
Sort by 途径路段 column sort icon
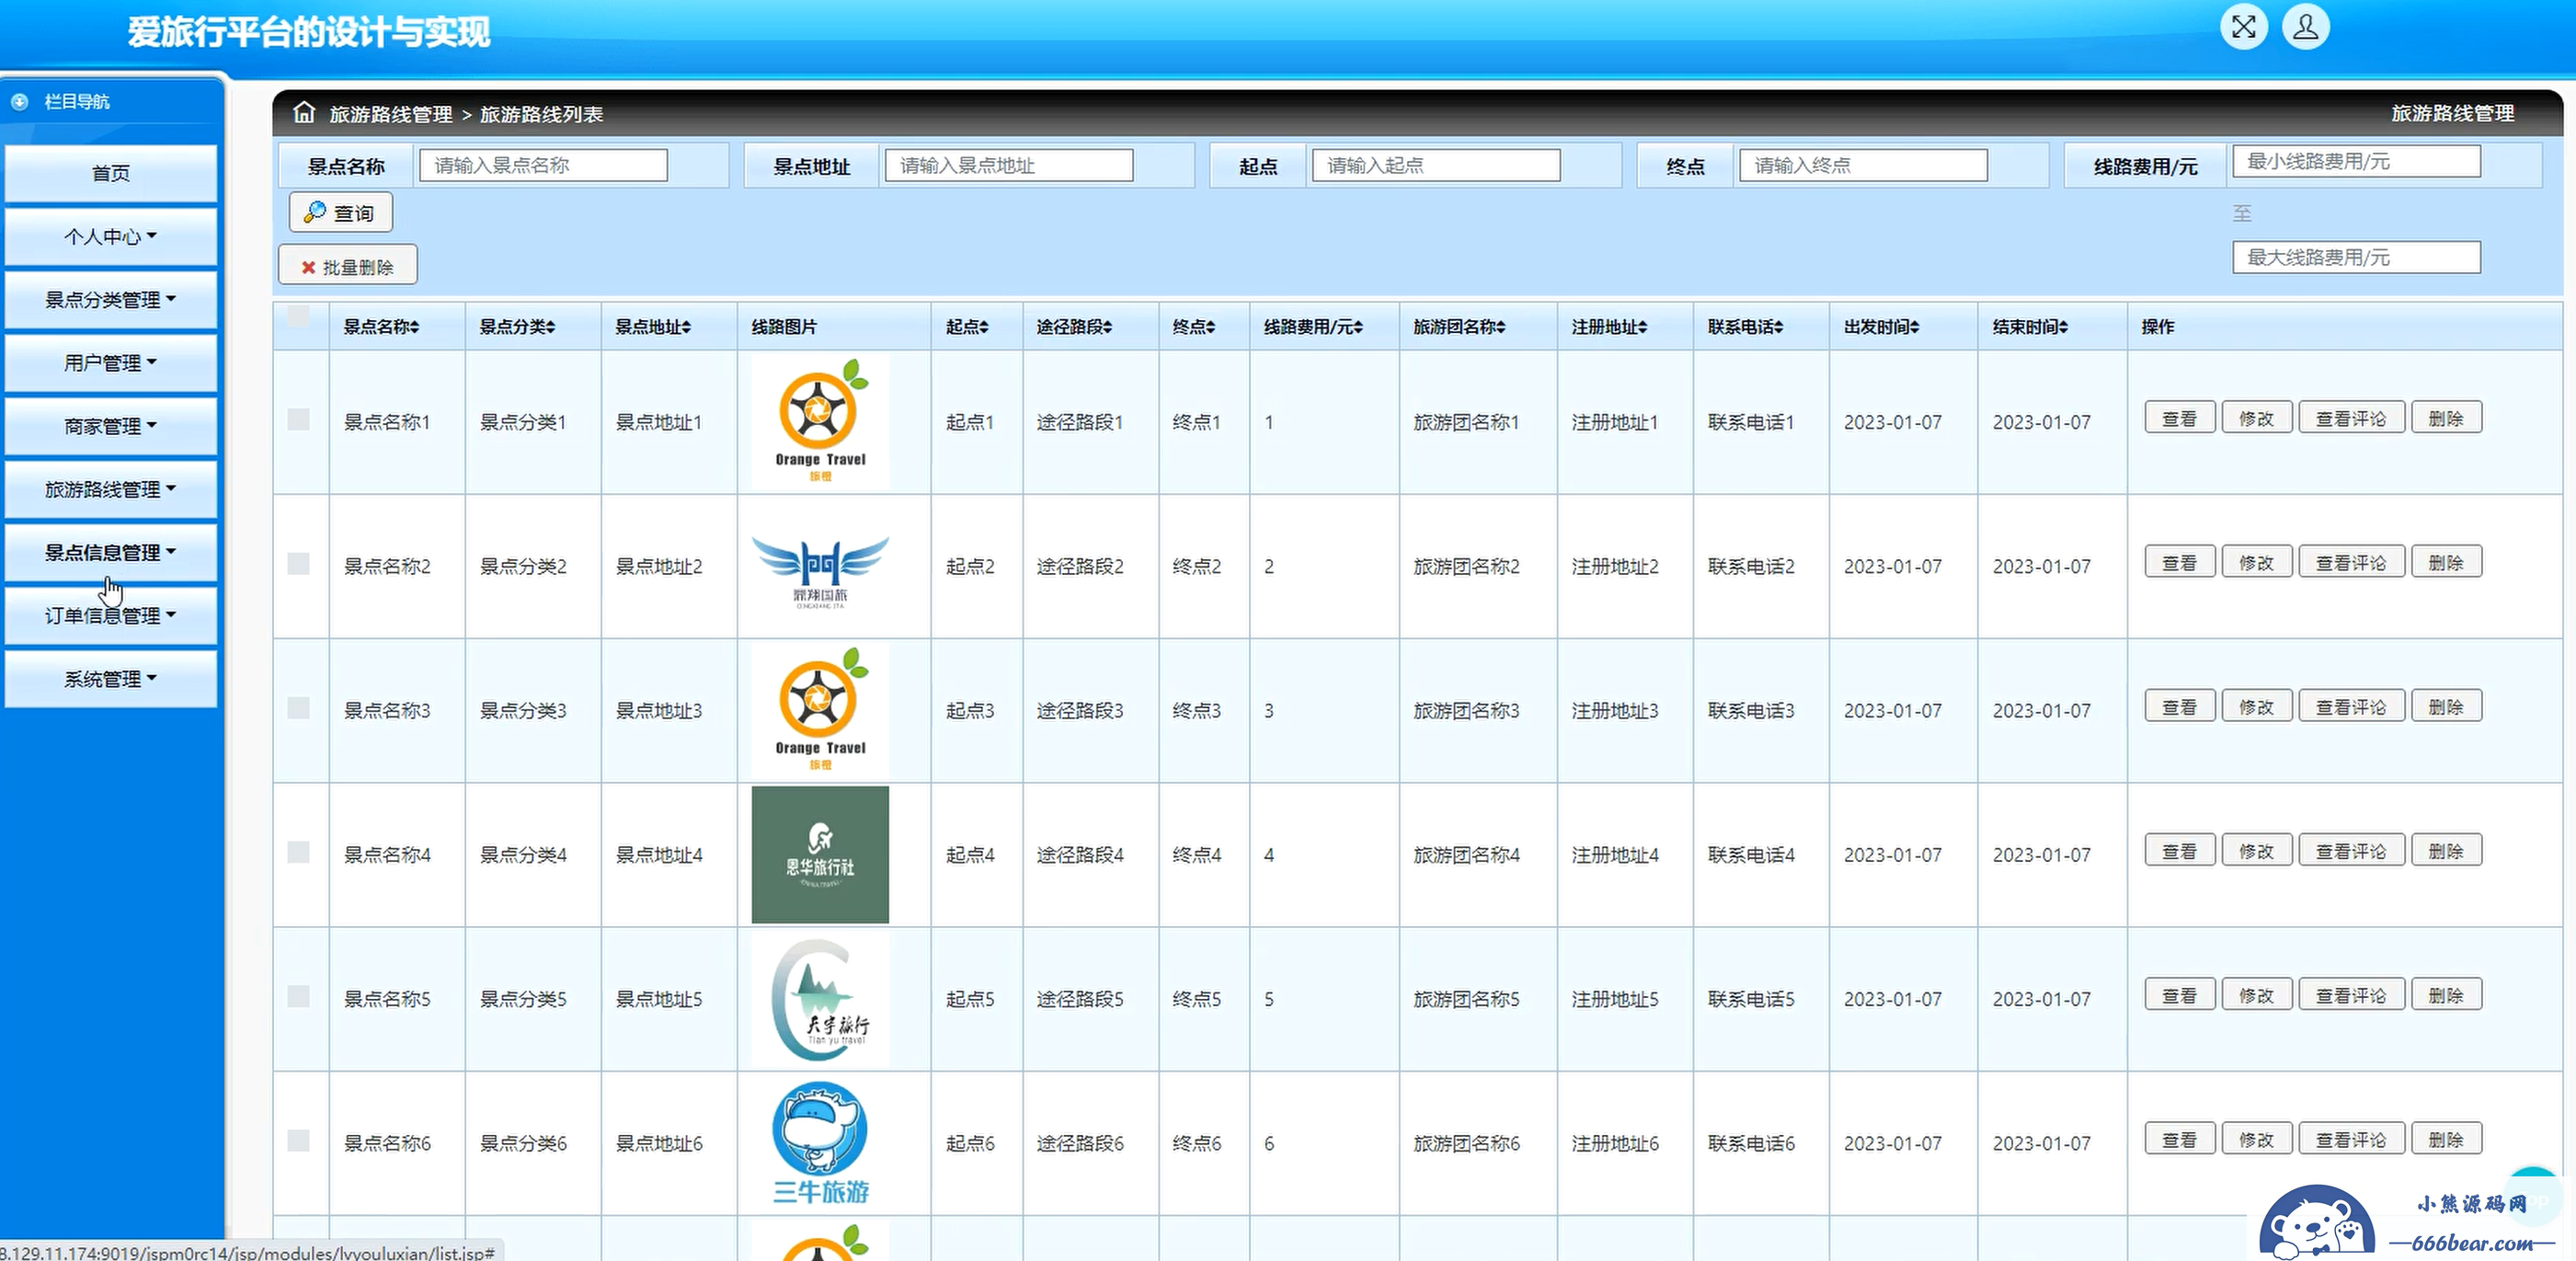pyautogui.click(x=1107, y=327)
